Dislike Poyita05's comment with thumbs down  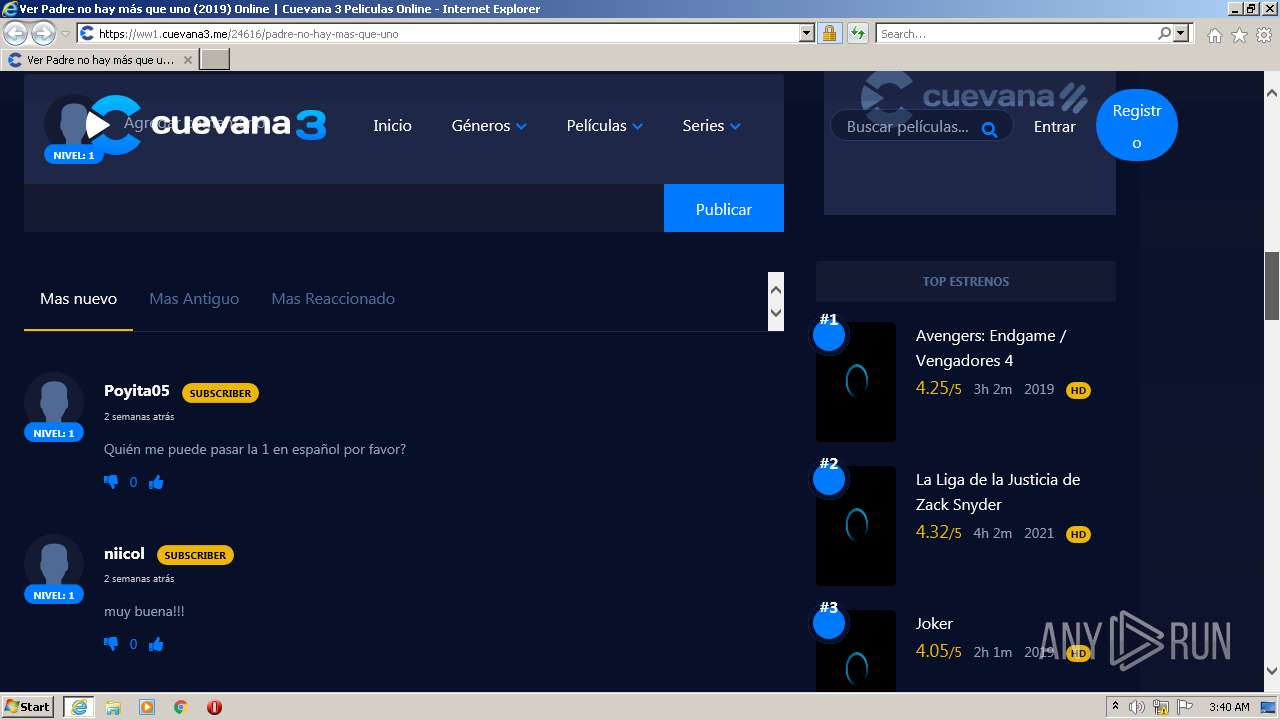(x=111, y=482)
